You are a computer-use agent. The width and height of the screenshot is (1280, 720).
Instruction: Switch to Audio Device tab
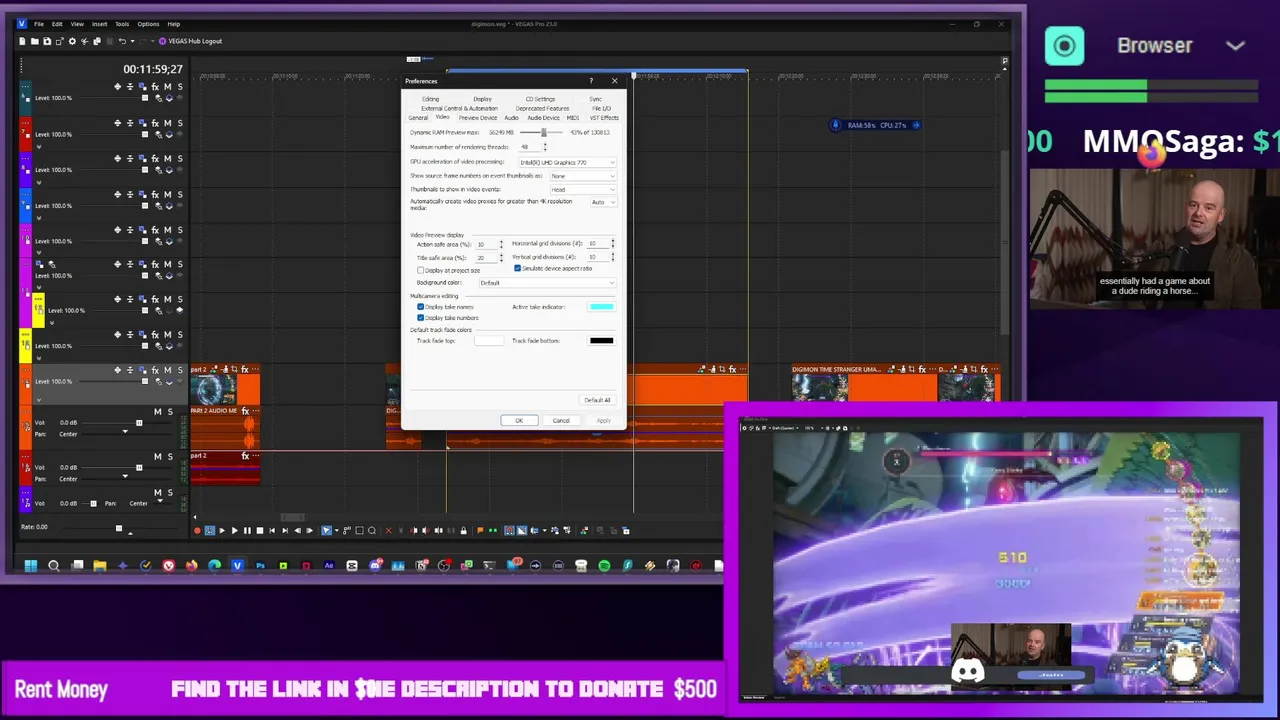click(x=543, y=118)
